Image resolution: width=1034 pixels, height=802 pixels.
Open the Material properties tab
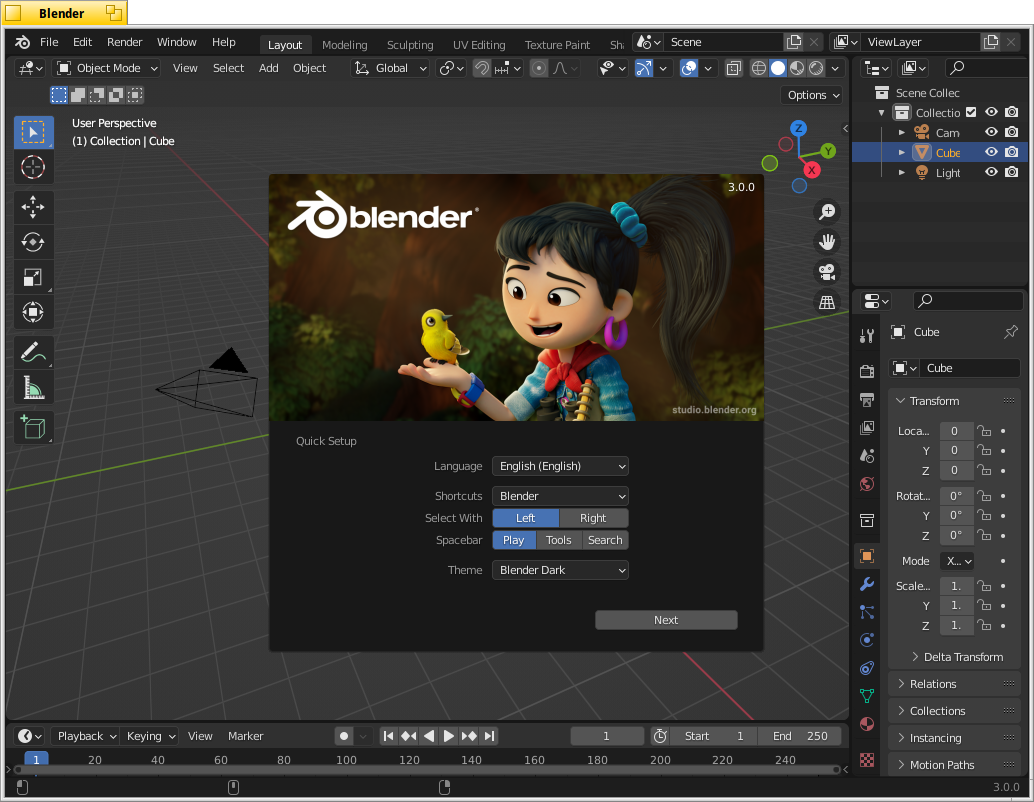(867, 724)
